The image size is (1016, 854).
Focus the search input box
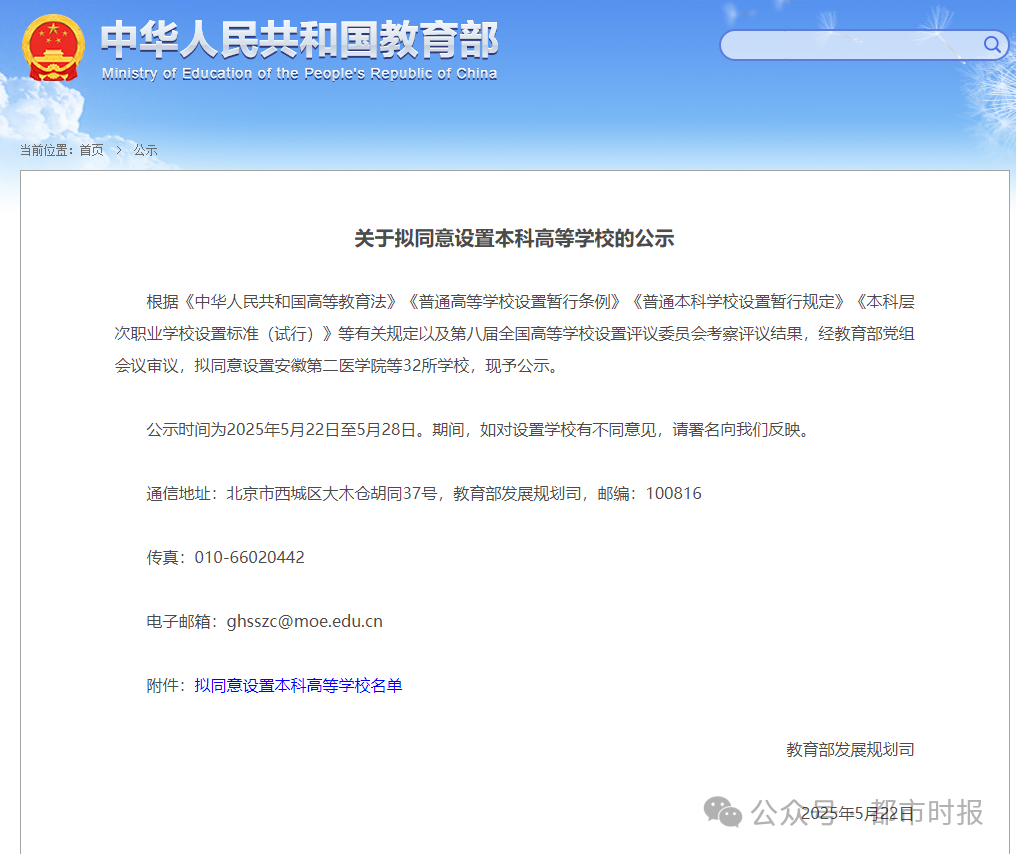[x=850, y=45]
